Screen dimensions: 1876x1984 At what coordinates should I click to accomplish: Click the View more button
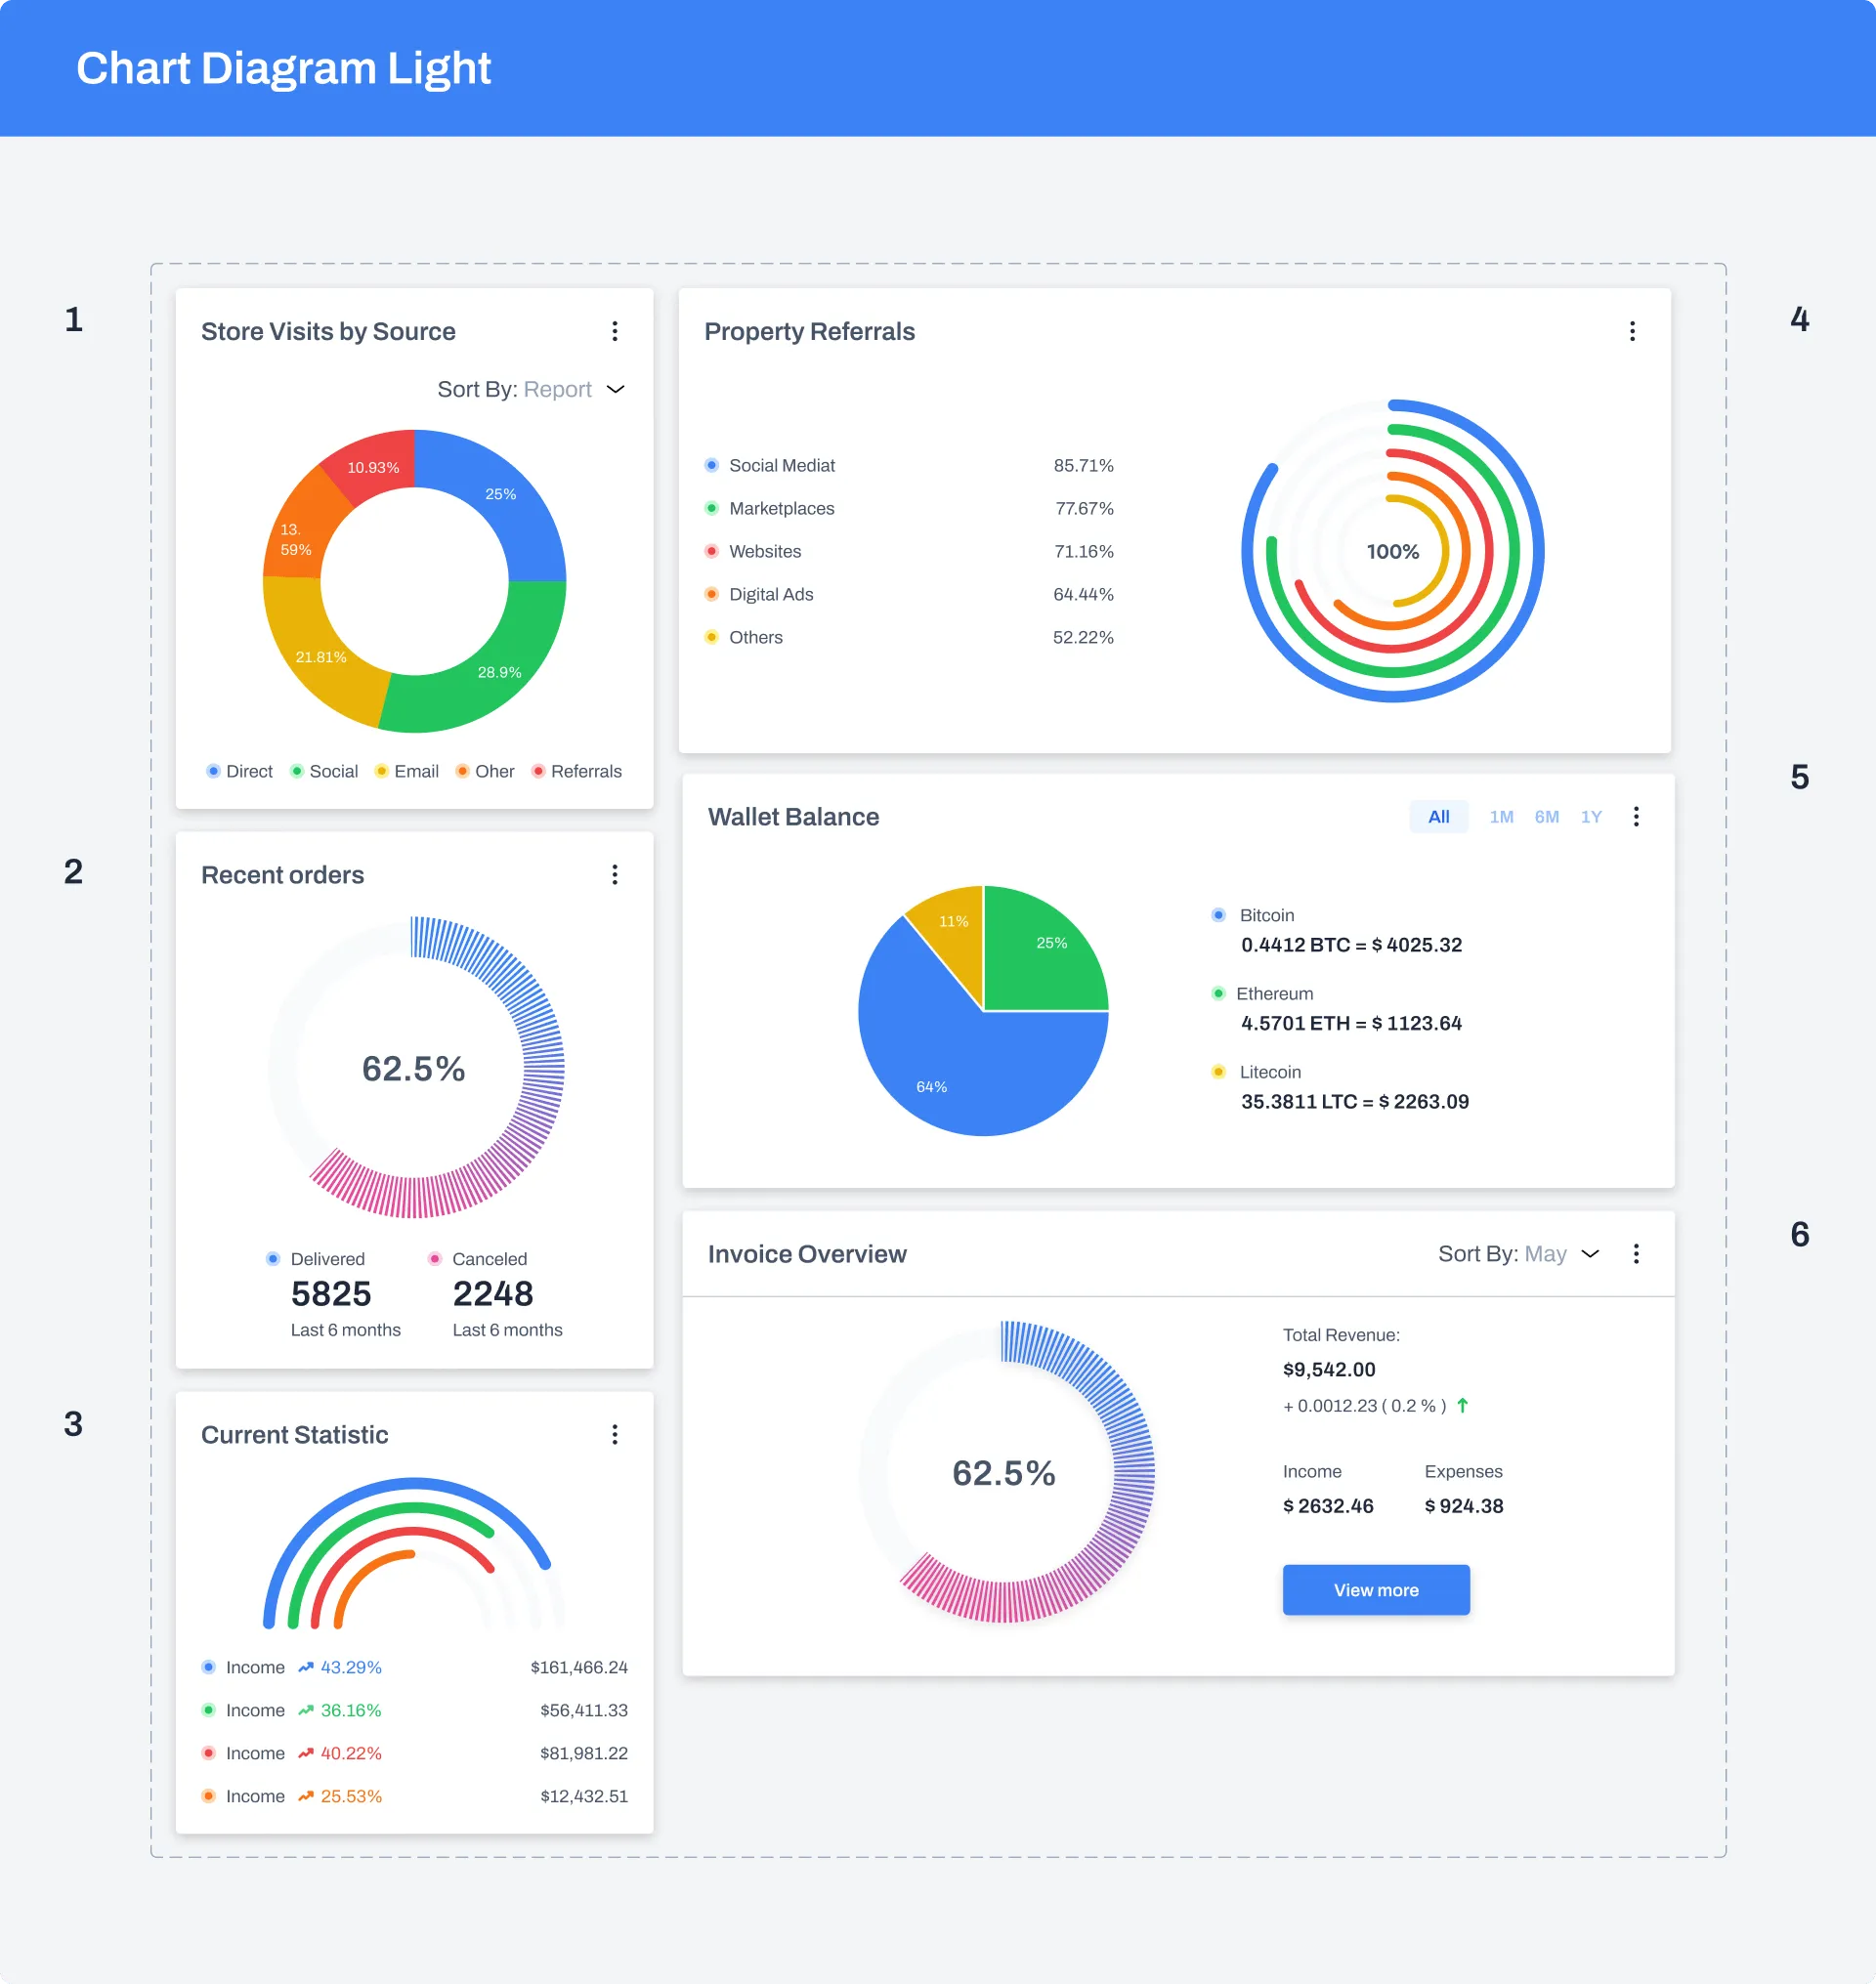1376,1589
